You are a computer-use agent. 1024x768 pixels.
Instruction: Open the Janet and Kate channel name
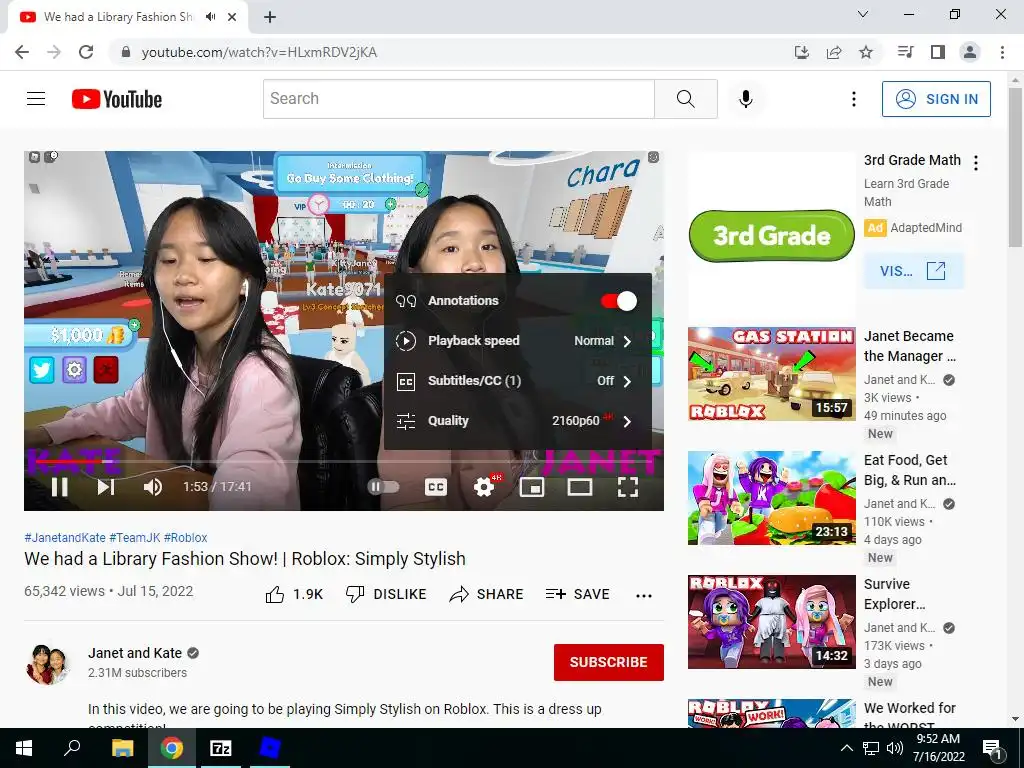[135, 653]
